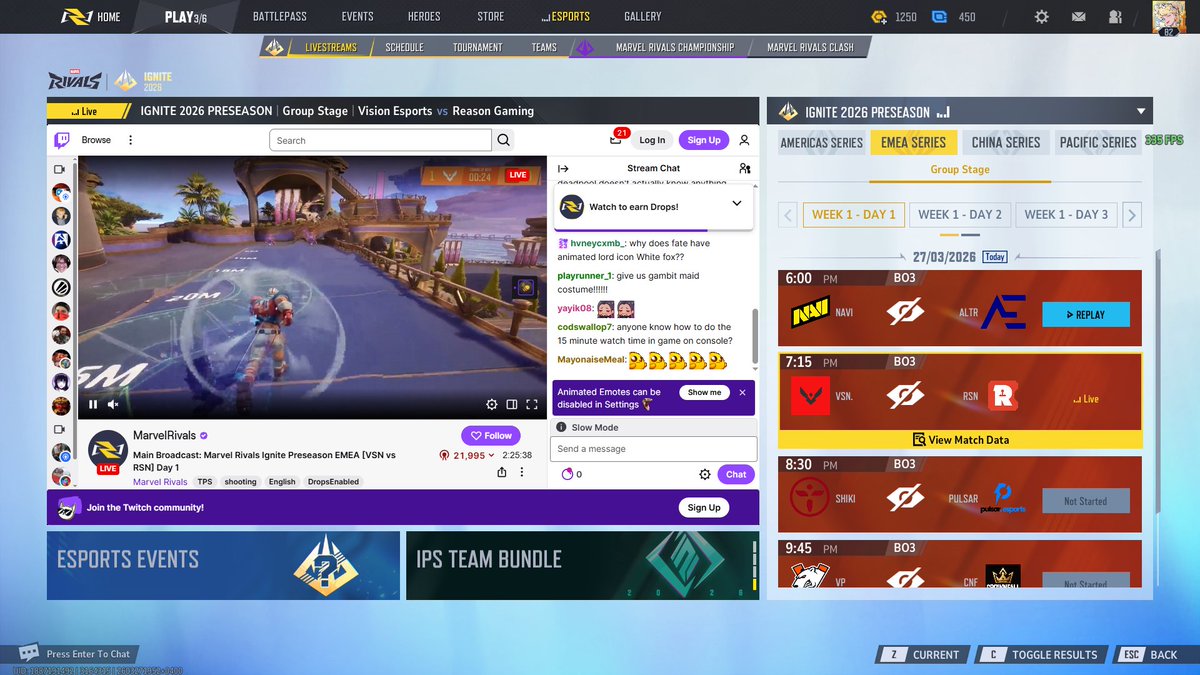This screenshot has height=675, width=1200.
Task: Click Pulsar Esports logo in 8:30 match
Action: pyautogui.click(x=1002, y=498)
